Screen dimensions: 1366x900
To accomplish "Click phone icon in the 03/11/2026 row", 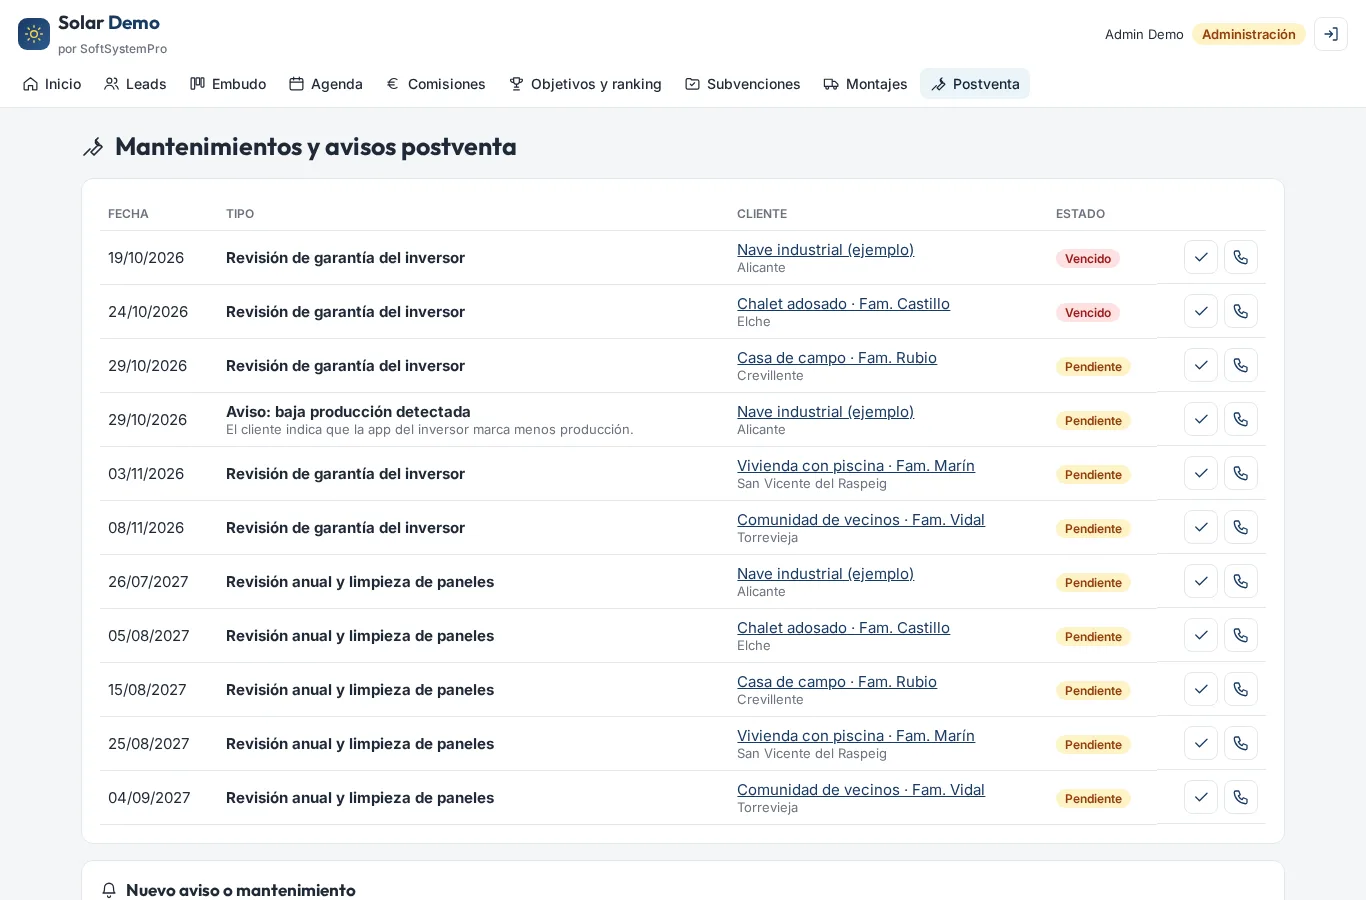I will pos(1241,473).
